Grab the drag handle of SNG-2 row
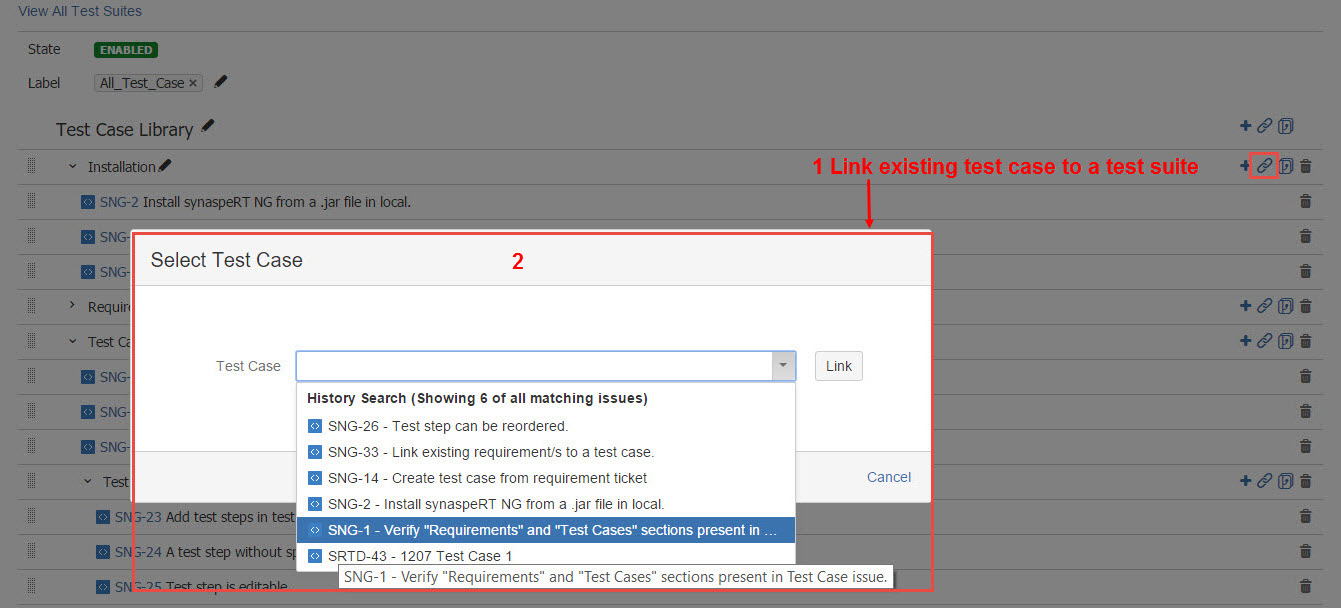1341x608 pixels. click(x=31, y=201)
